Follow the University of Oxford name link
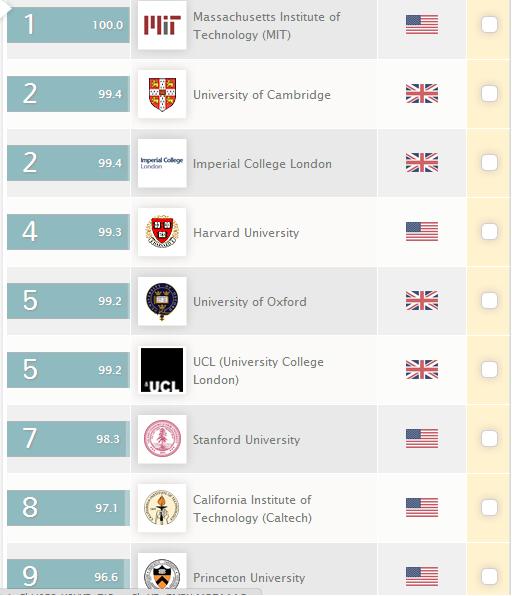Image resolution: width=512 pixels, height=596 pixels. point(250,302)
